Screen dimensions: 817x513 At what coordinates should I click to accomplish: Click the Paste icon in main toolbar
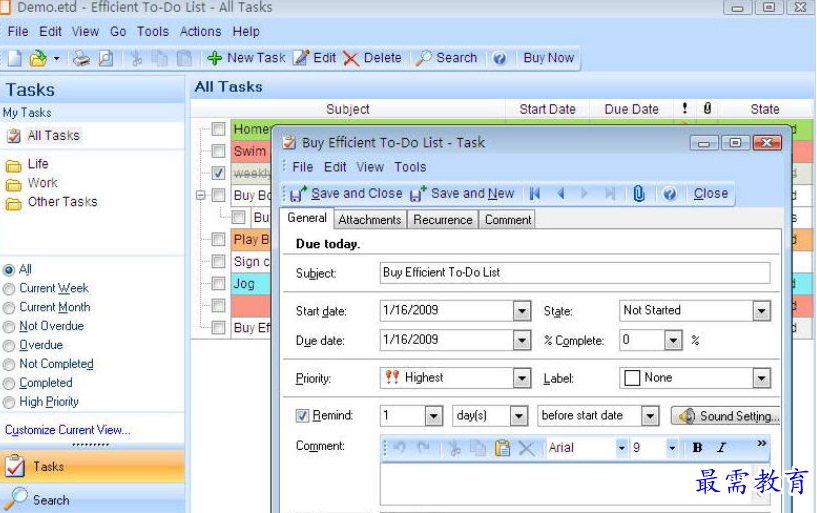[x=184, y=58]
